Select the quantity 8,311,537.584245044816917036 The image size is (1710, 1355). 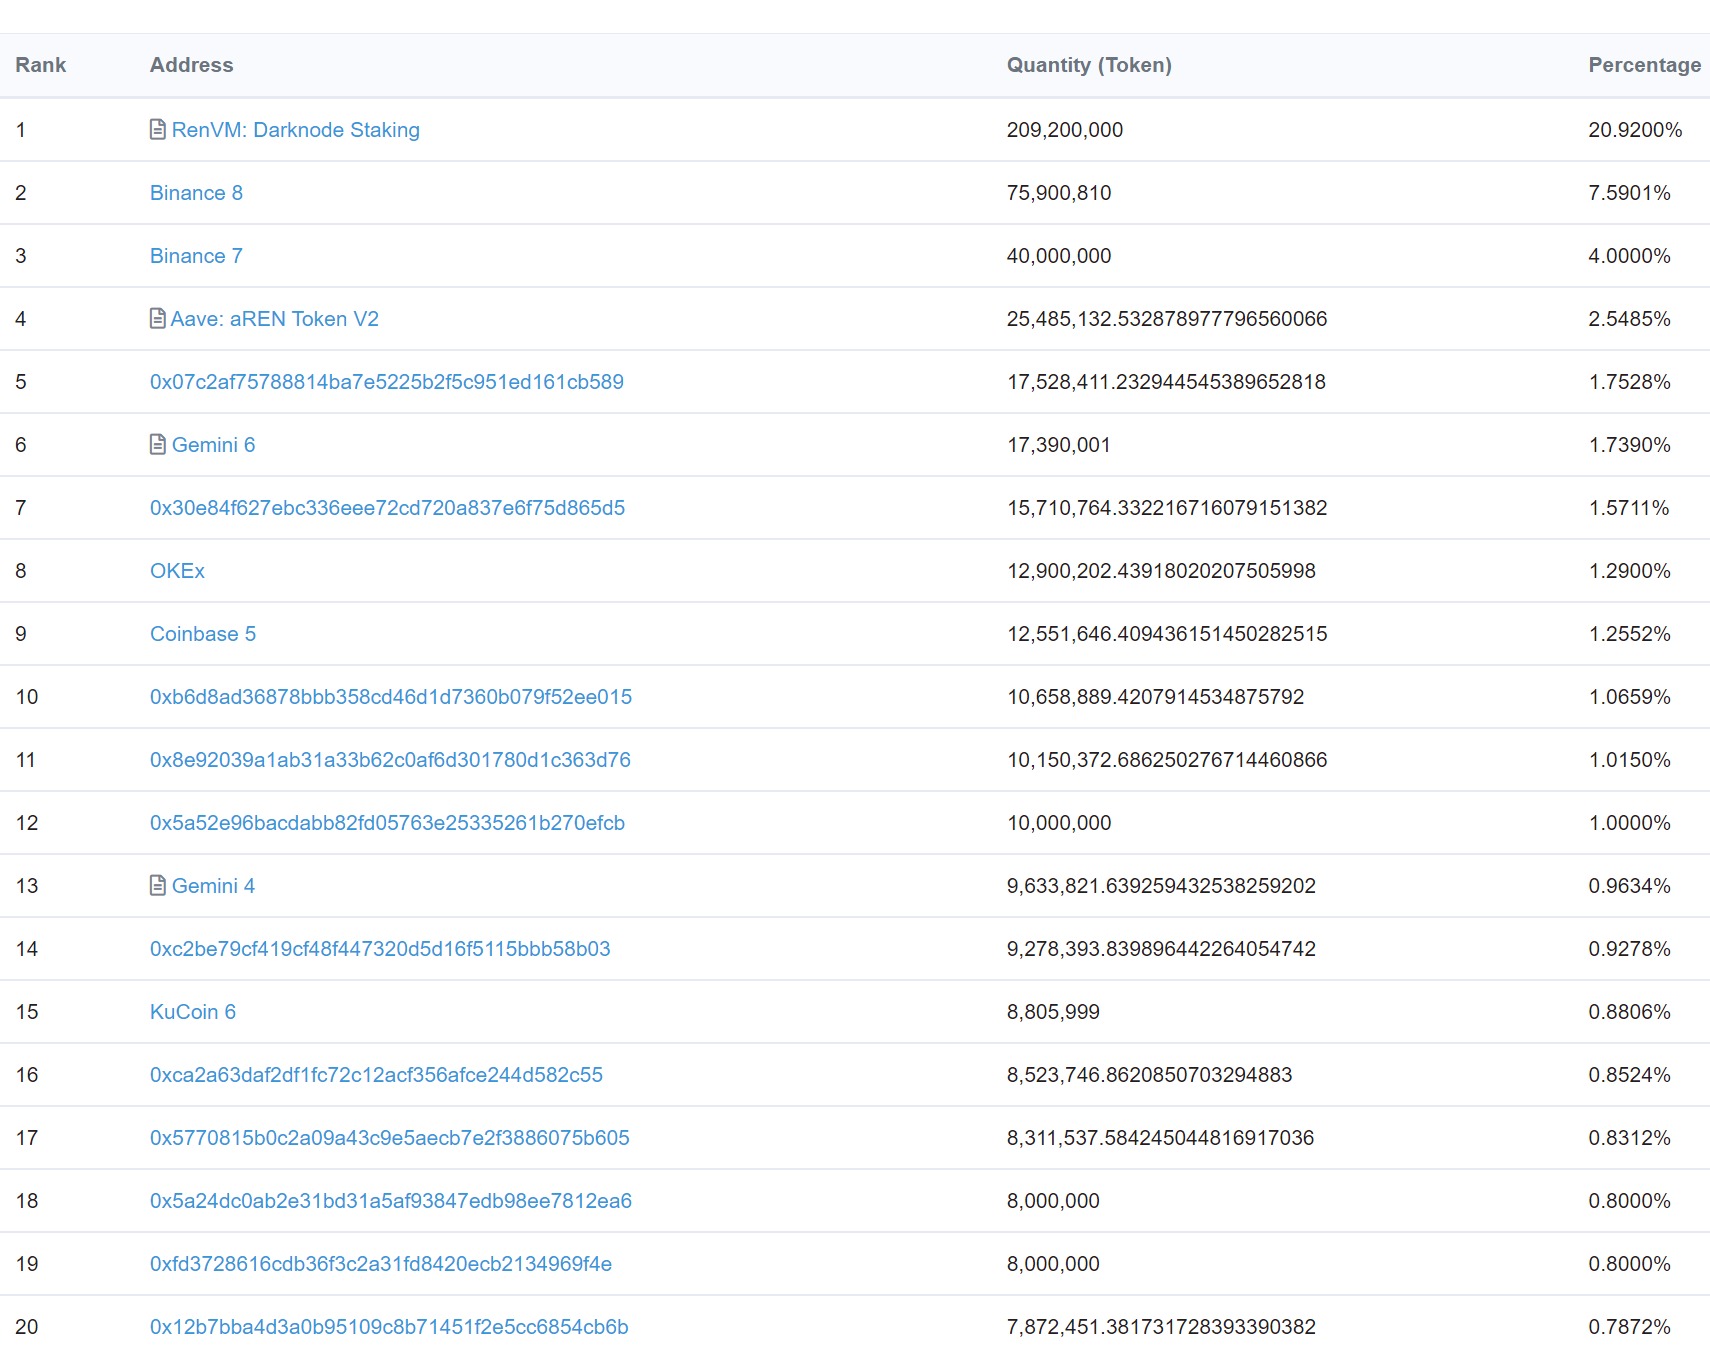click(1160, 1138)
